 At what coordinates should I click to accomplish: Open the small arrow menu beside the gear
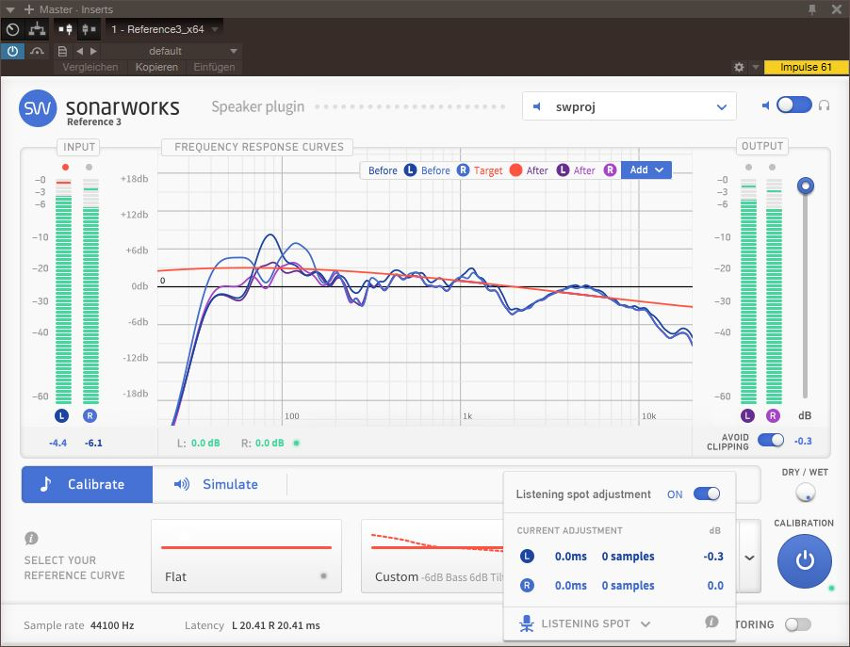pos(756,67)
